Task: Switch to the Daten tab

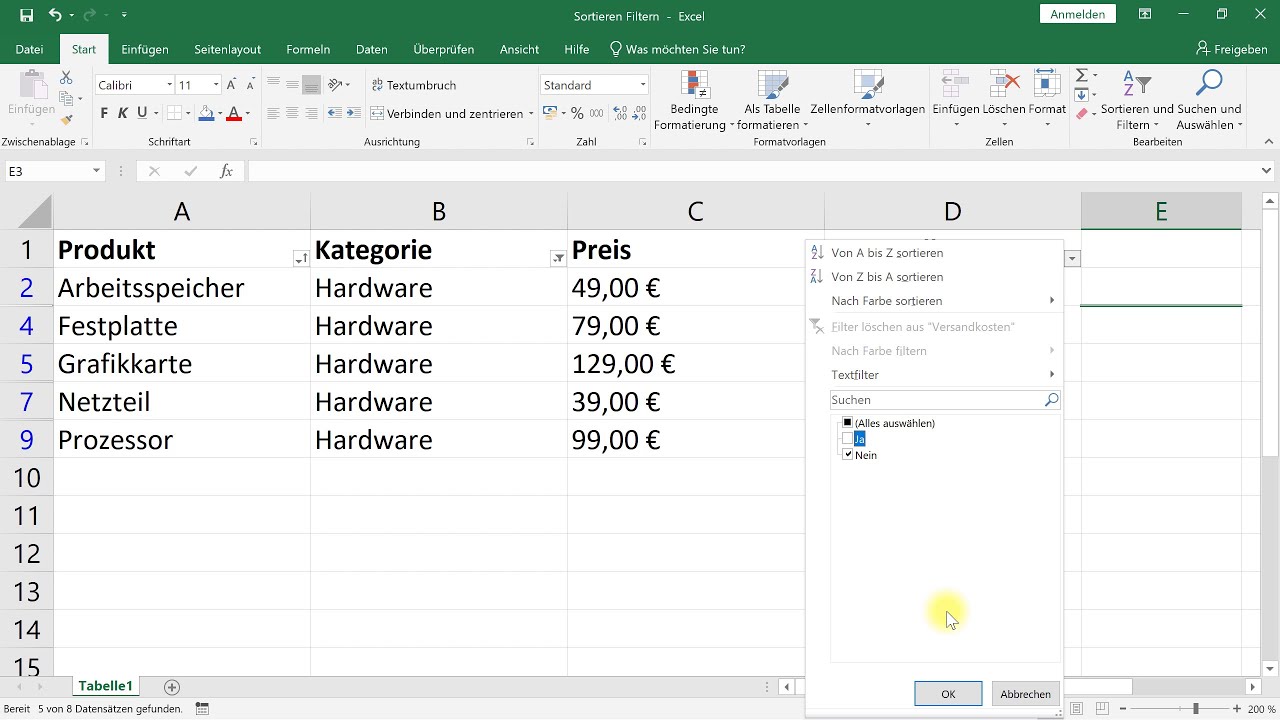Action: point(372,49)
